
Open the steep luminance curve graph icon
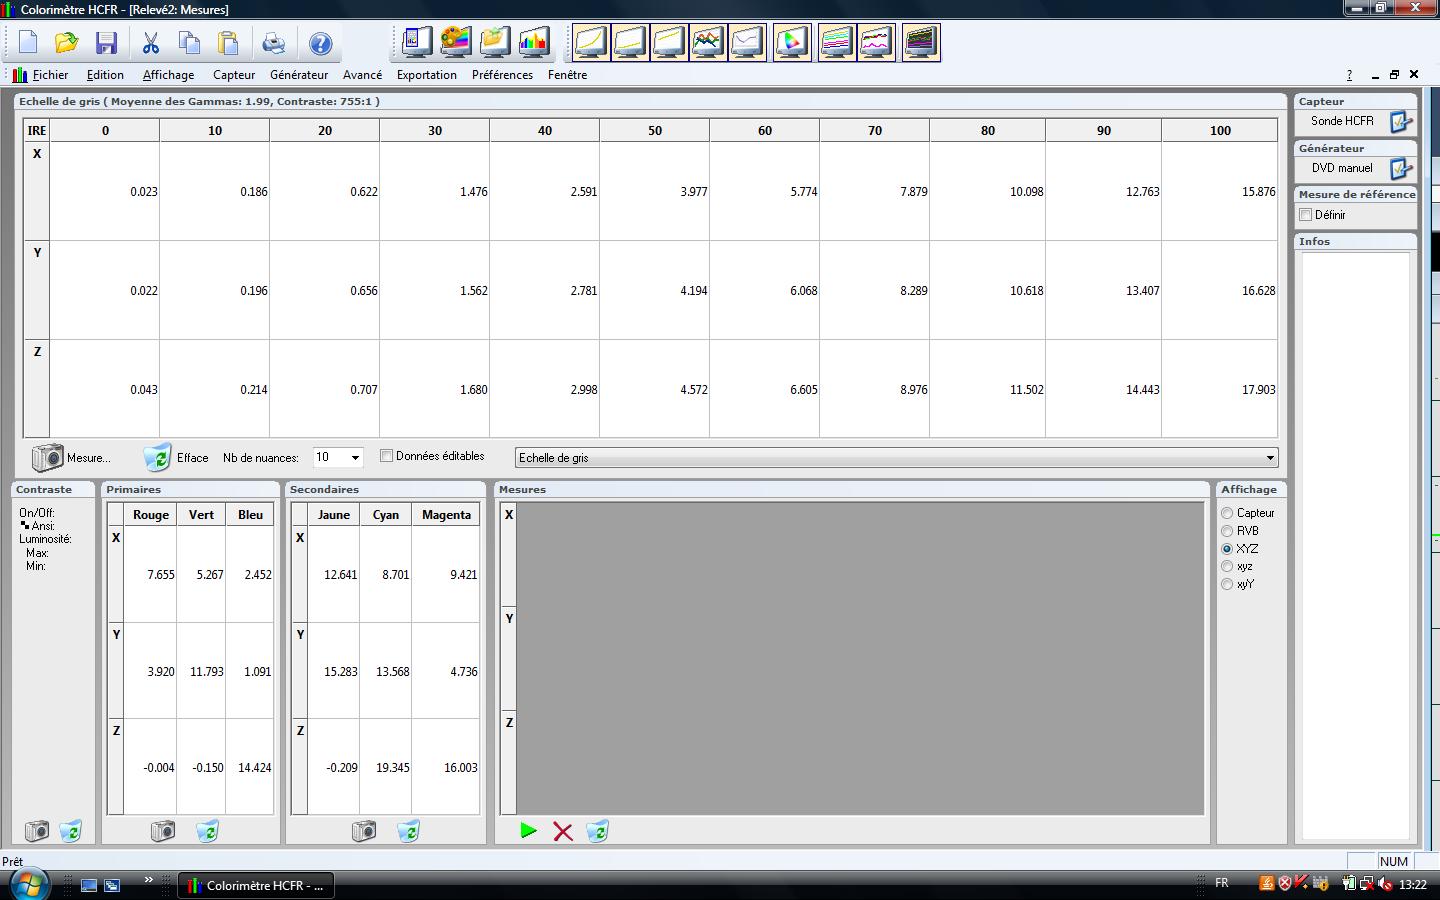[591, 43]
